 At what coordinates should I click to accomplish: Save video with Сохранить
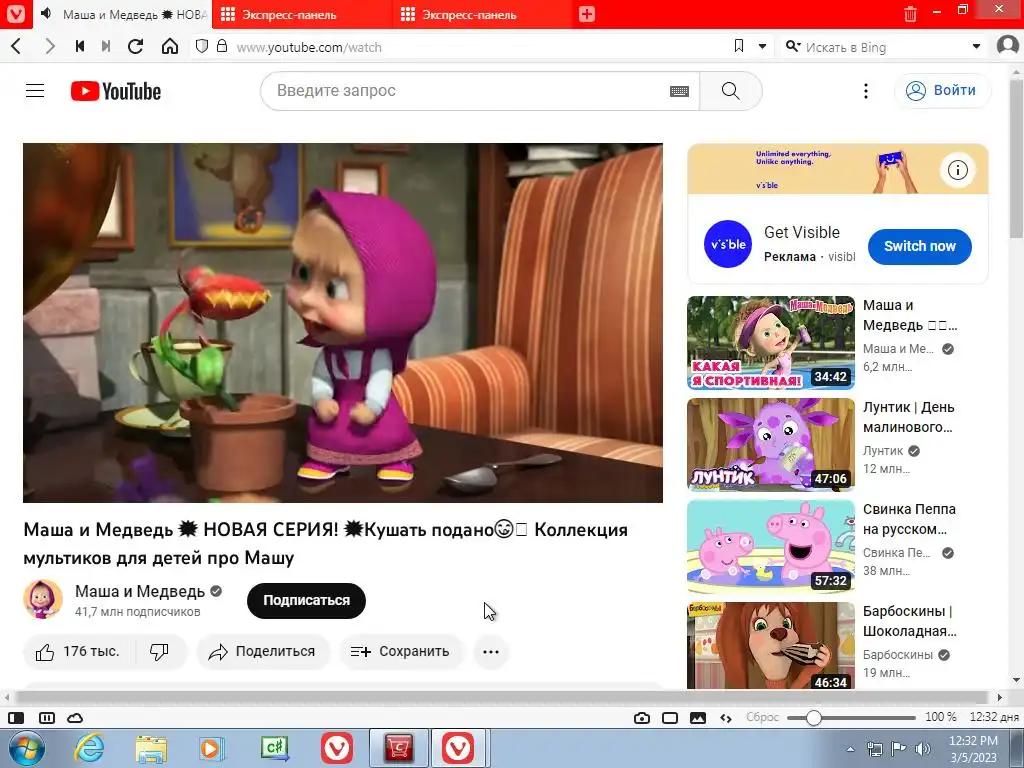point(400,651)
